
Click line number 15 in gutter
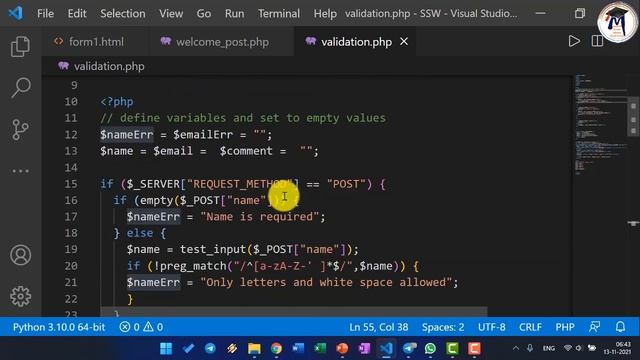71,184
